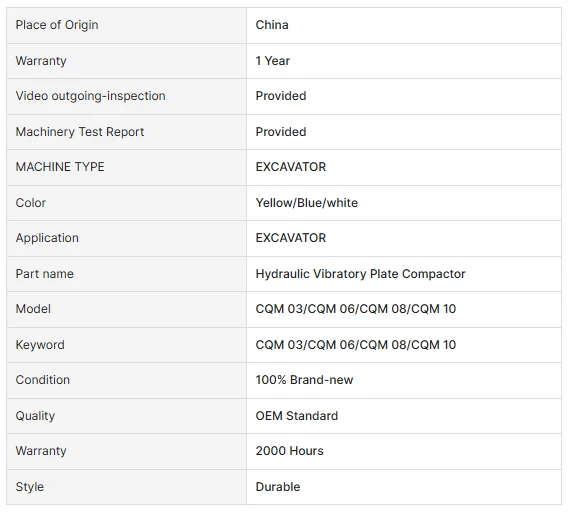Click 'EXCAVATOR' in the MACHINE TYPE row
Screen dimensions: 569x514
(x=291, y=167)
